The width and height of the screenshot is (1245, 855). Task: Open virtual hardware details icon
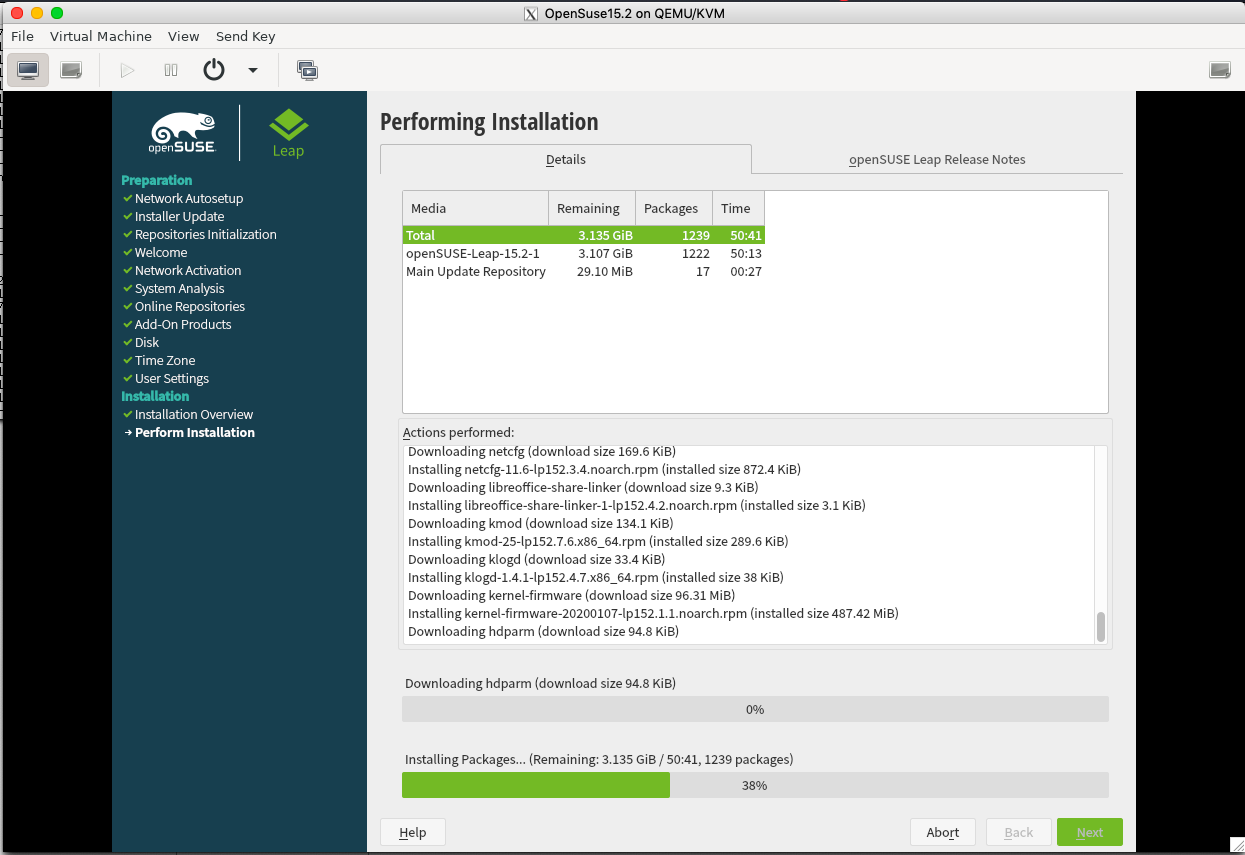pyautogui.click(x=71, y=70)
